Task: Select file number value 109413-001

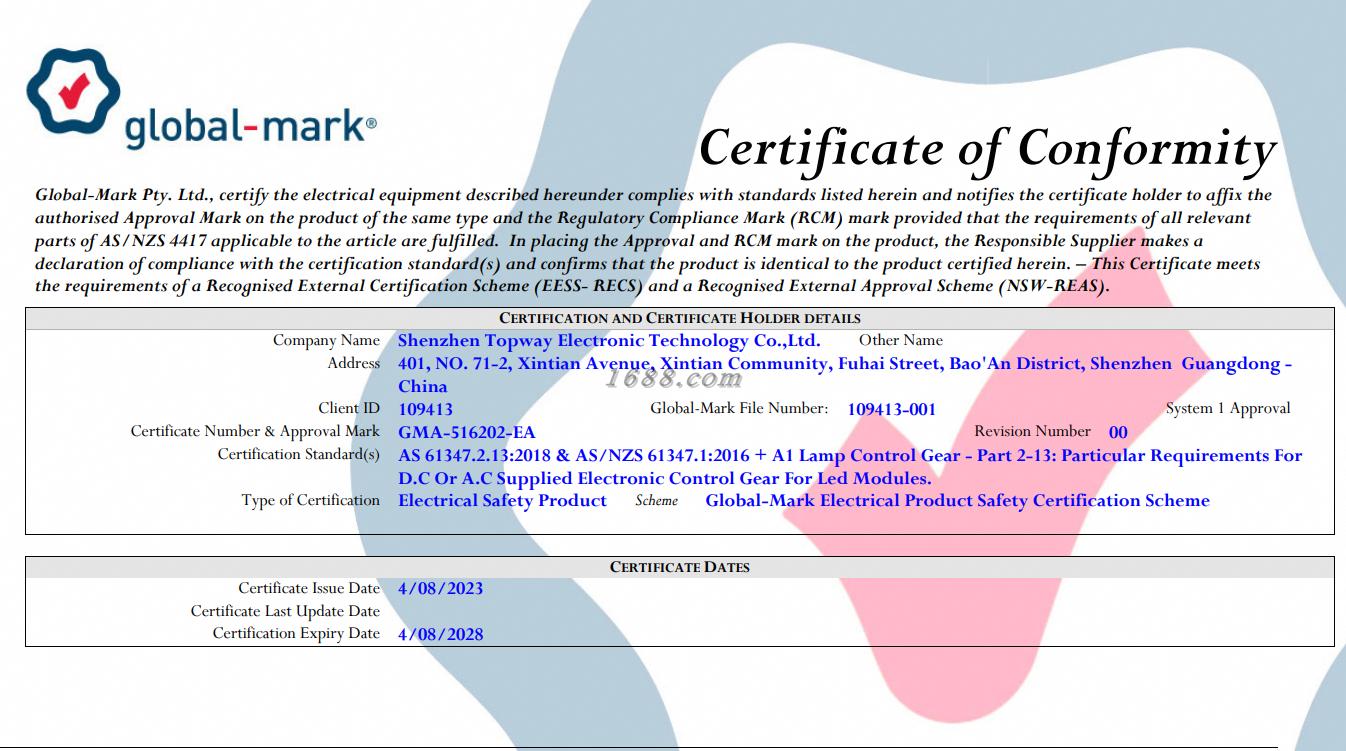Action: tap(892, 409)
